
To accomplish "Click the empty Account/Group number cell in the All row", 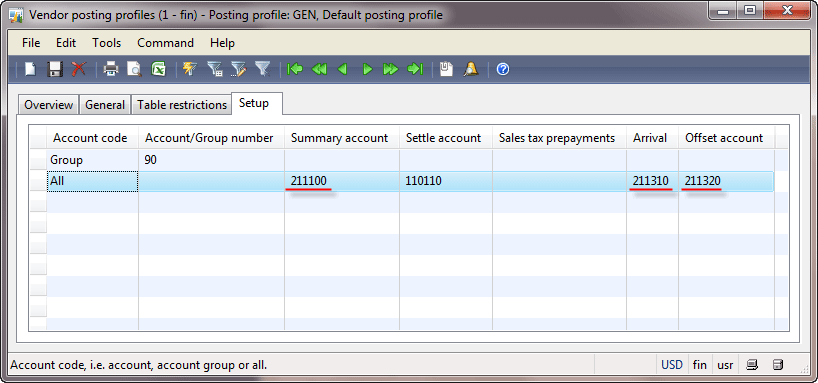I will click(211, 181).
